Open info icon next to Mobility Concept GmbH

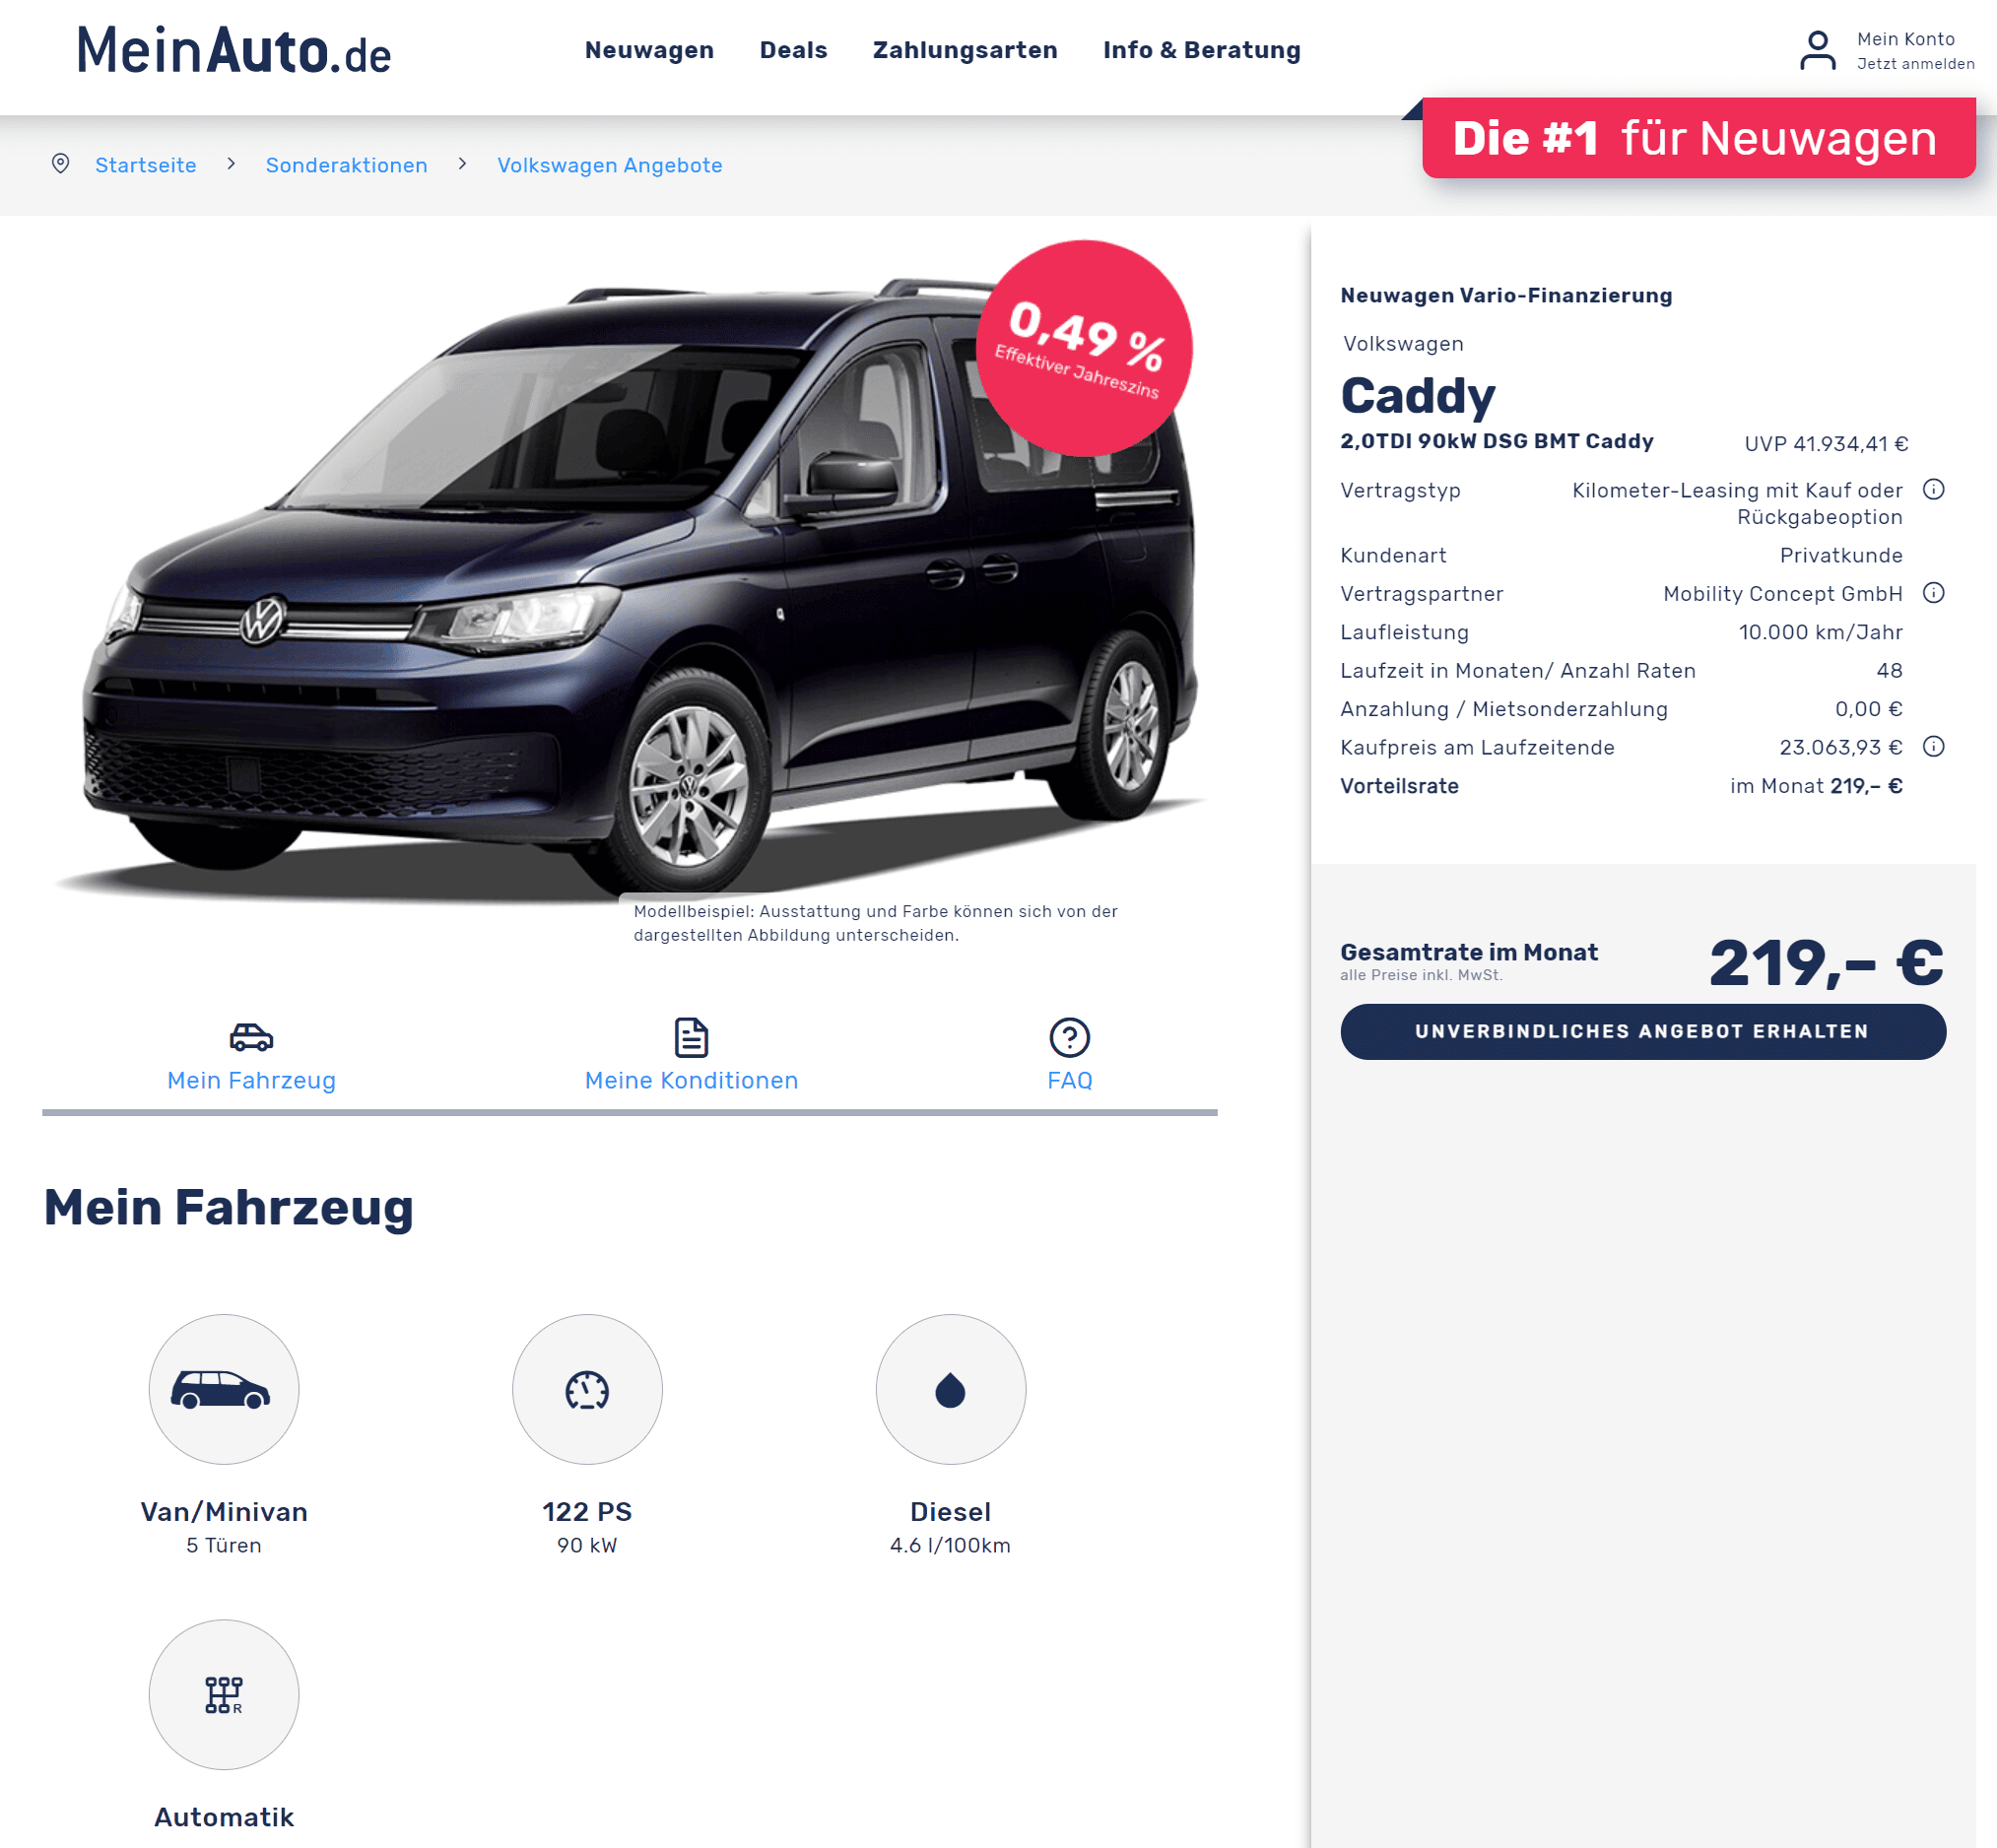pos(1933,593)
